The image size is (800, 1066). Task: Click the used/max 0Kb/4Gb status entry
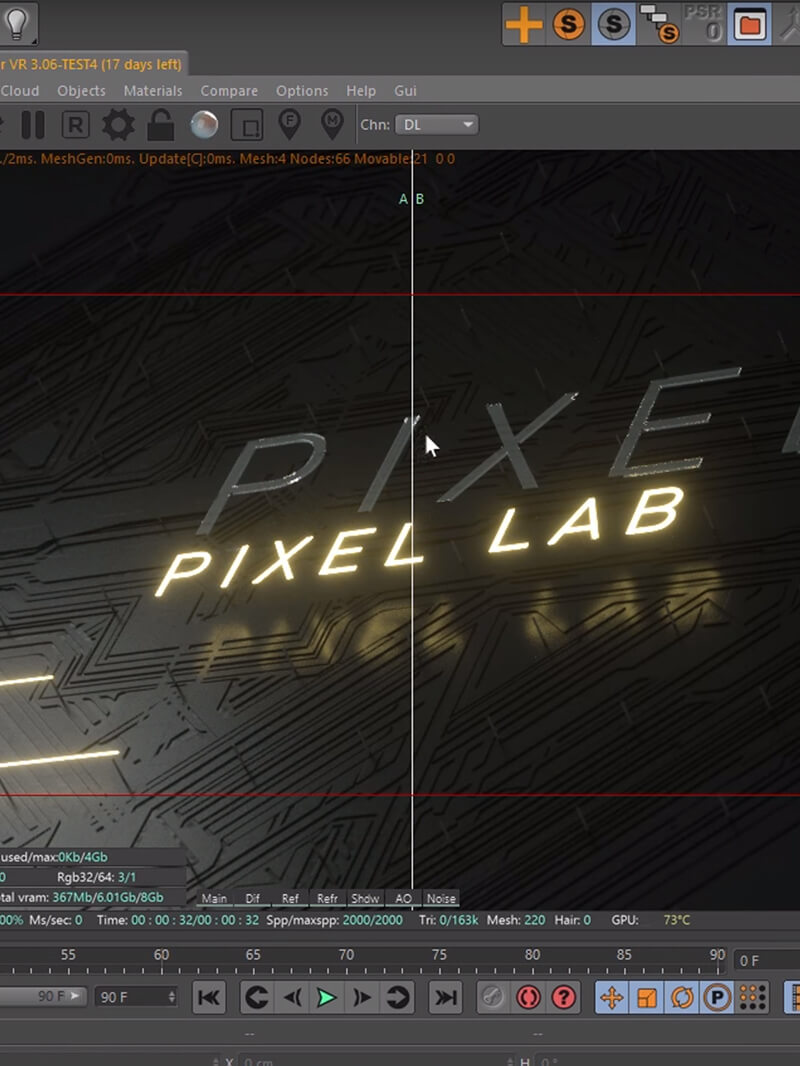[54, 857]
